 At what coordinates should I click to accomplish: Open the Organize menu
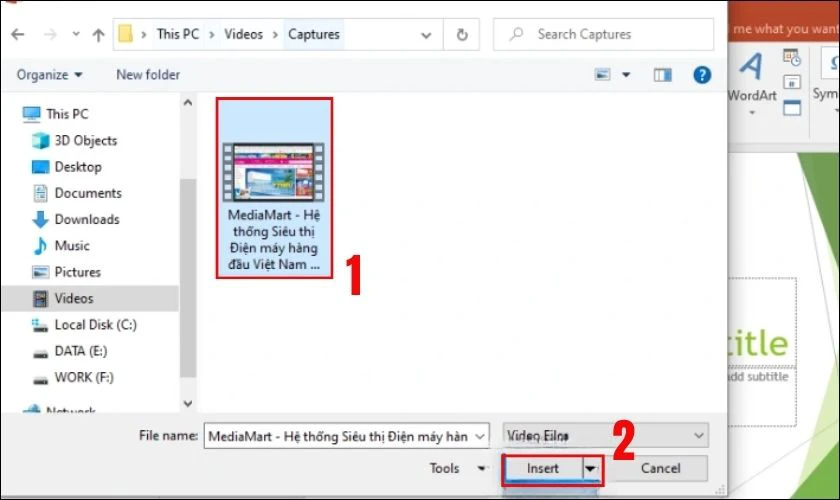49,74
